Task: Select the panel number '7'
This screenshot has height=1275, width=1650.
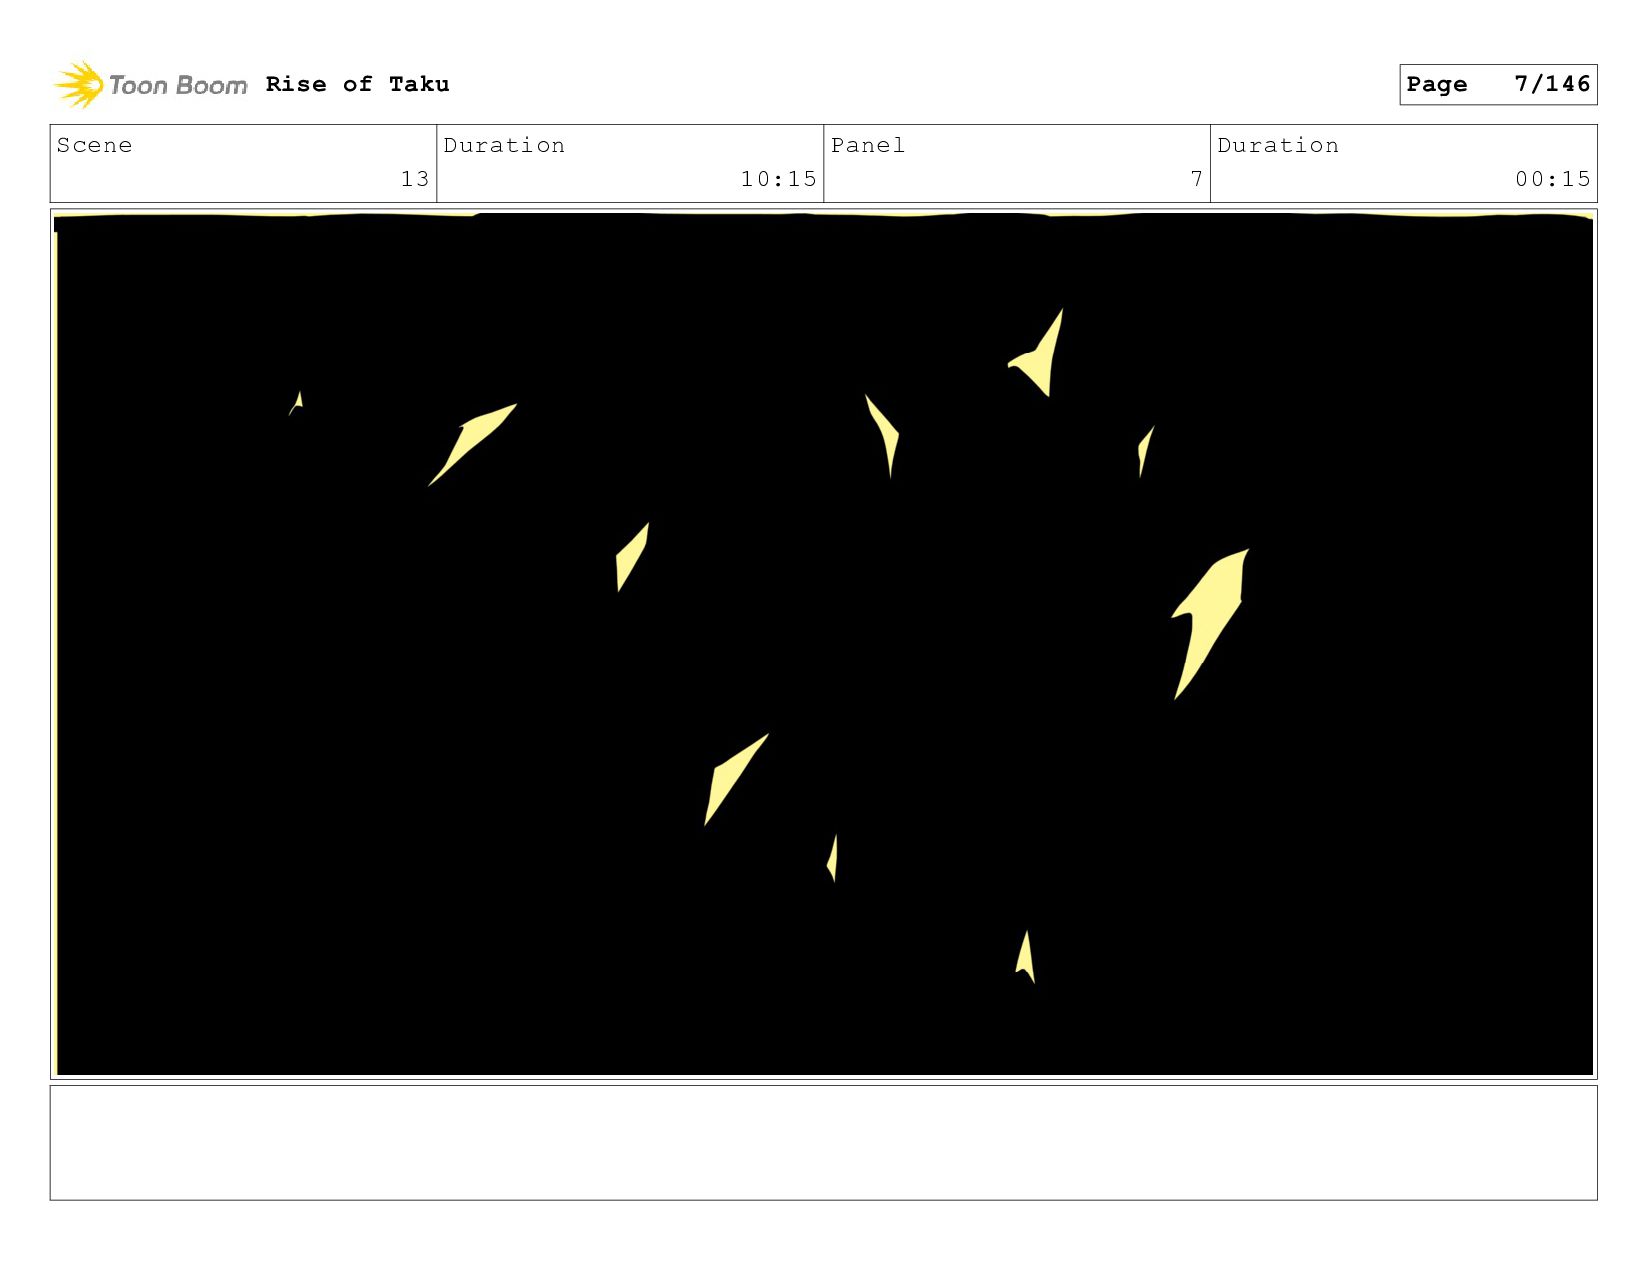Action: point(1196,179)
